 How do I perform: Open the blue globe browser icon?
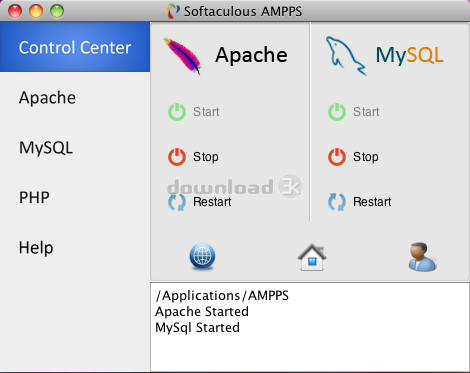(x=202, y=256)
